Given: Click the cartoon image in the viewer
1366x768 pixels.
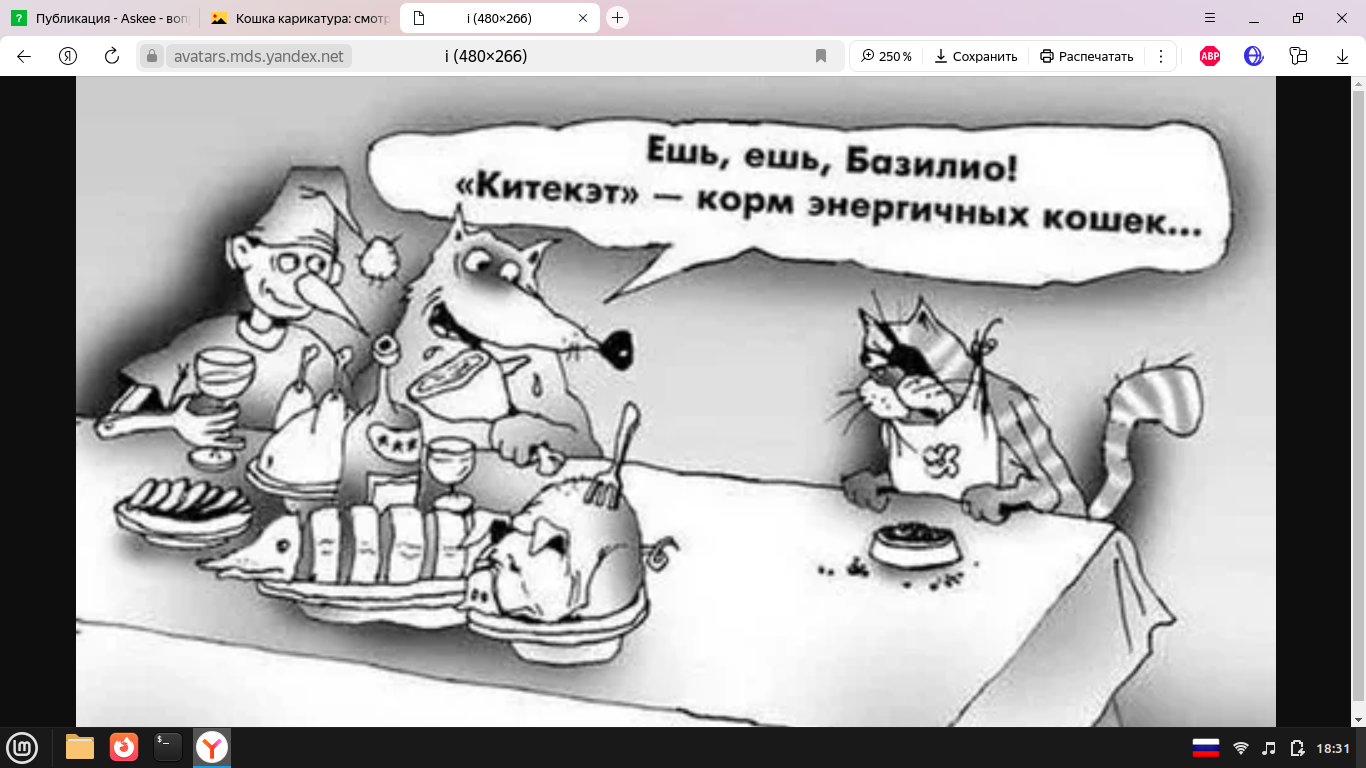Looking at the screenshot, I should tap(676, 402).
